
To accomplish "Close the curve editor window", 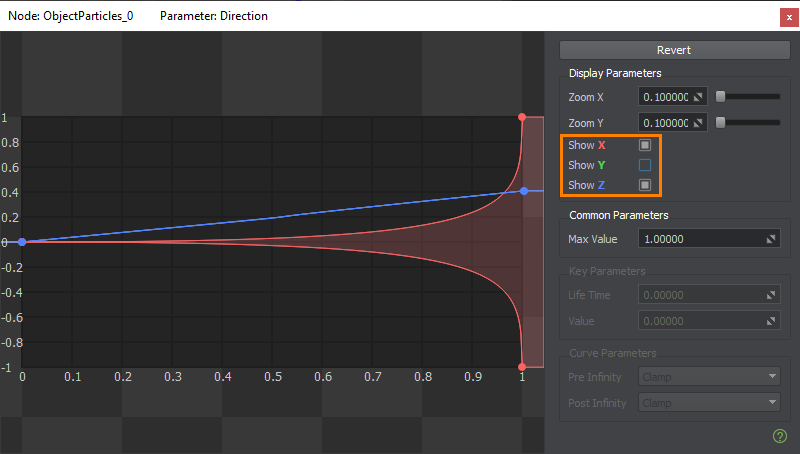I will pyautogui.click(x=787, y=17).
